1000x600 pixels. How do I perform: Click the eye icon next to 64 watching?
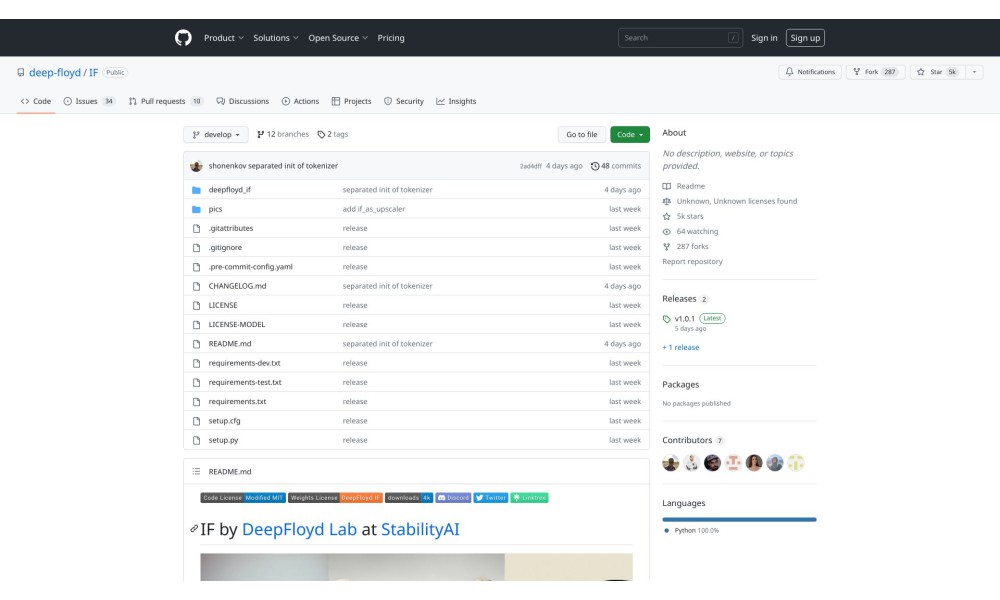pyautogui.click(x=666, y=231)
